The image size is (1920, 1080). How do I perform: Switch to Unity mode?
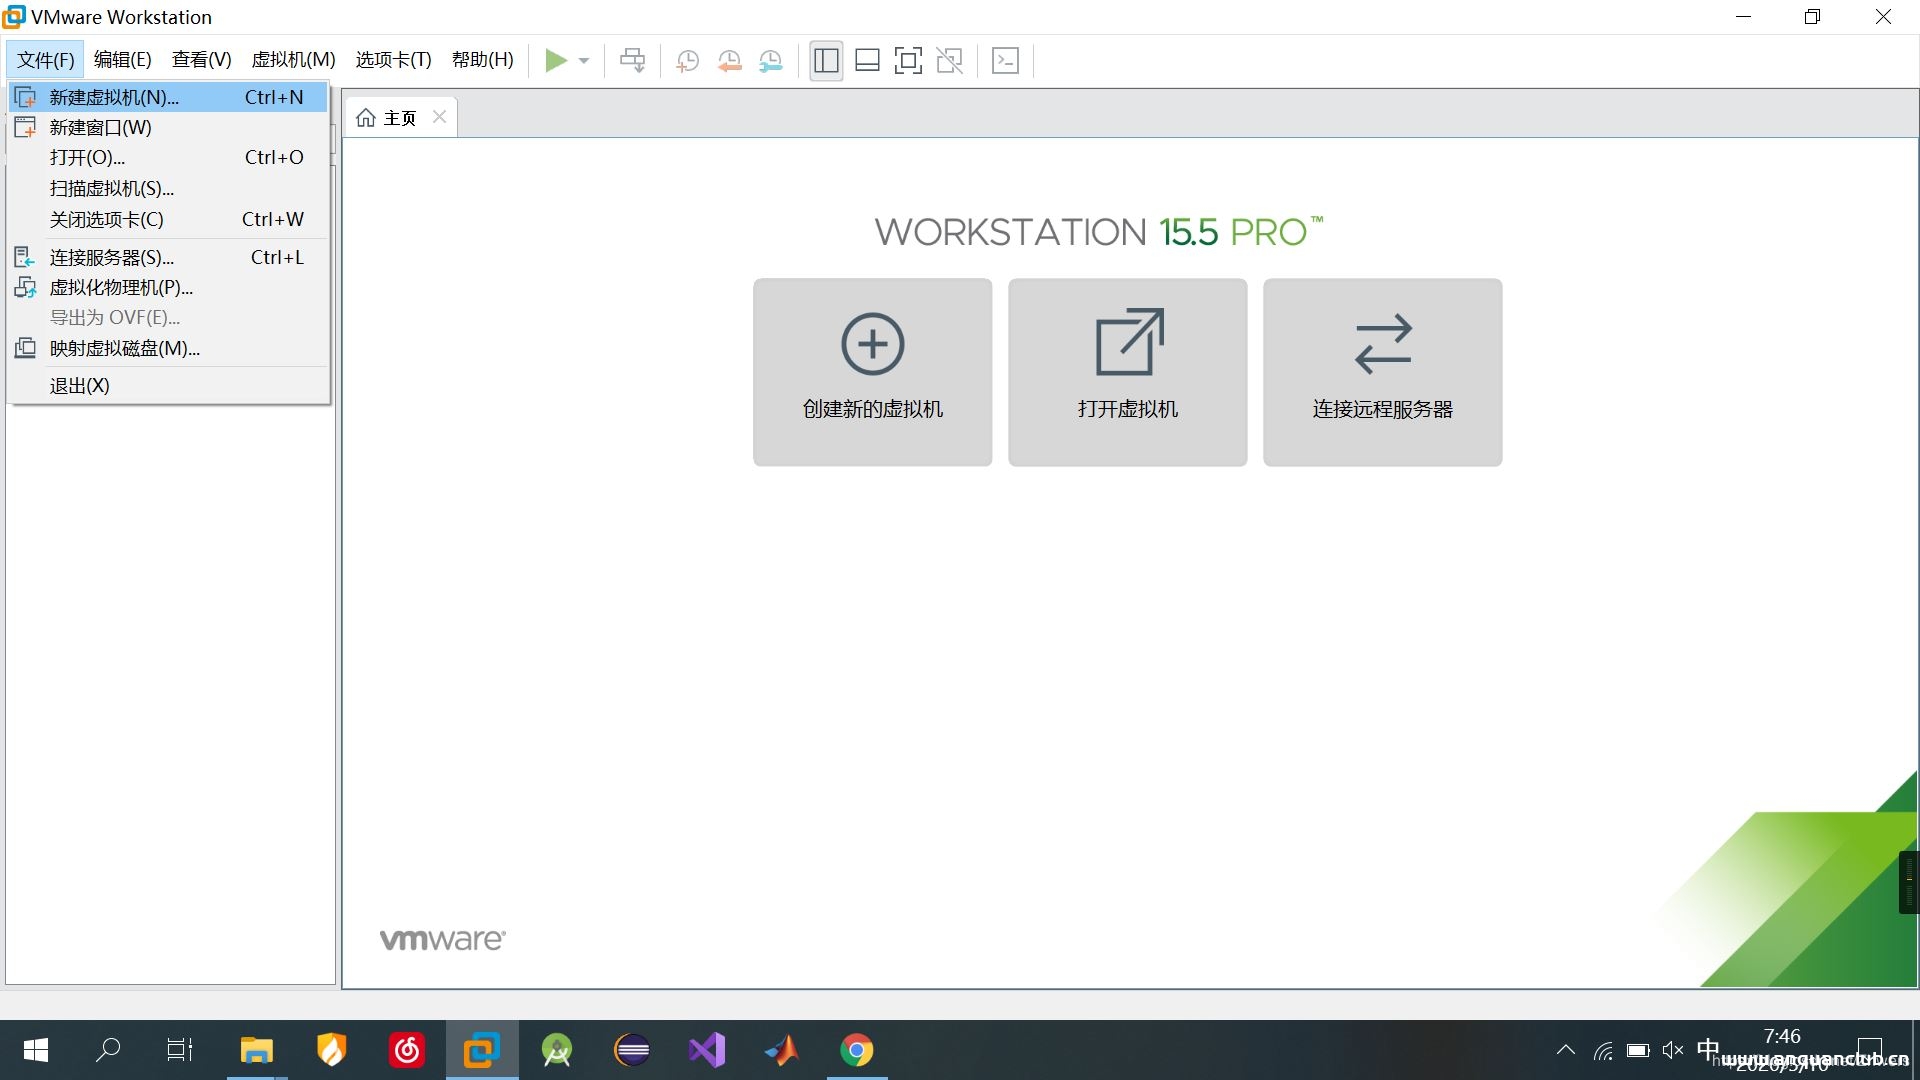[949, 60]
